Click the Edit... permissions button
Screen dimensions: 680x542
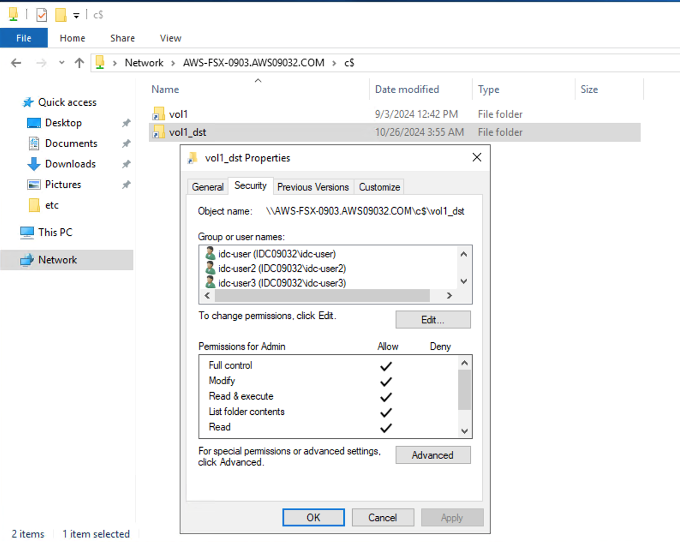[x=433, y=320]
